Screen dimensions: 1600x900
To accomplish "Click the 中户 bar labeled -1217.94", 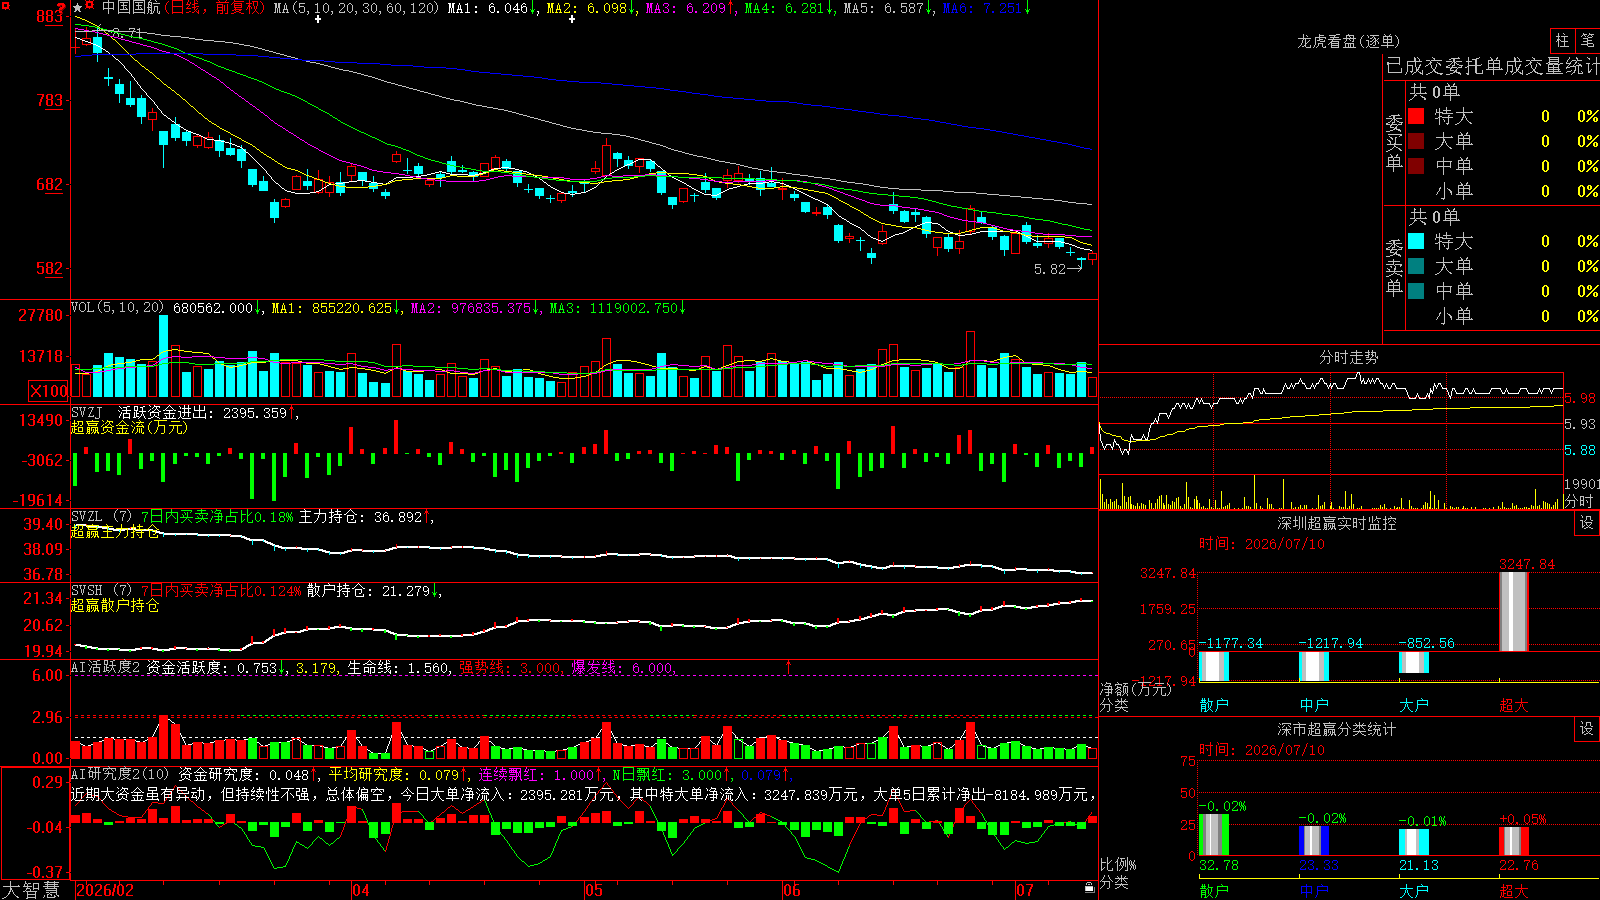I will 1314,666.
